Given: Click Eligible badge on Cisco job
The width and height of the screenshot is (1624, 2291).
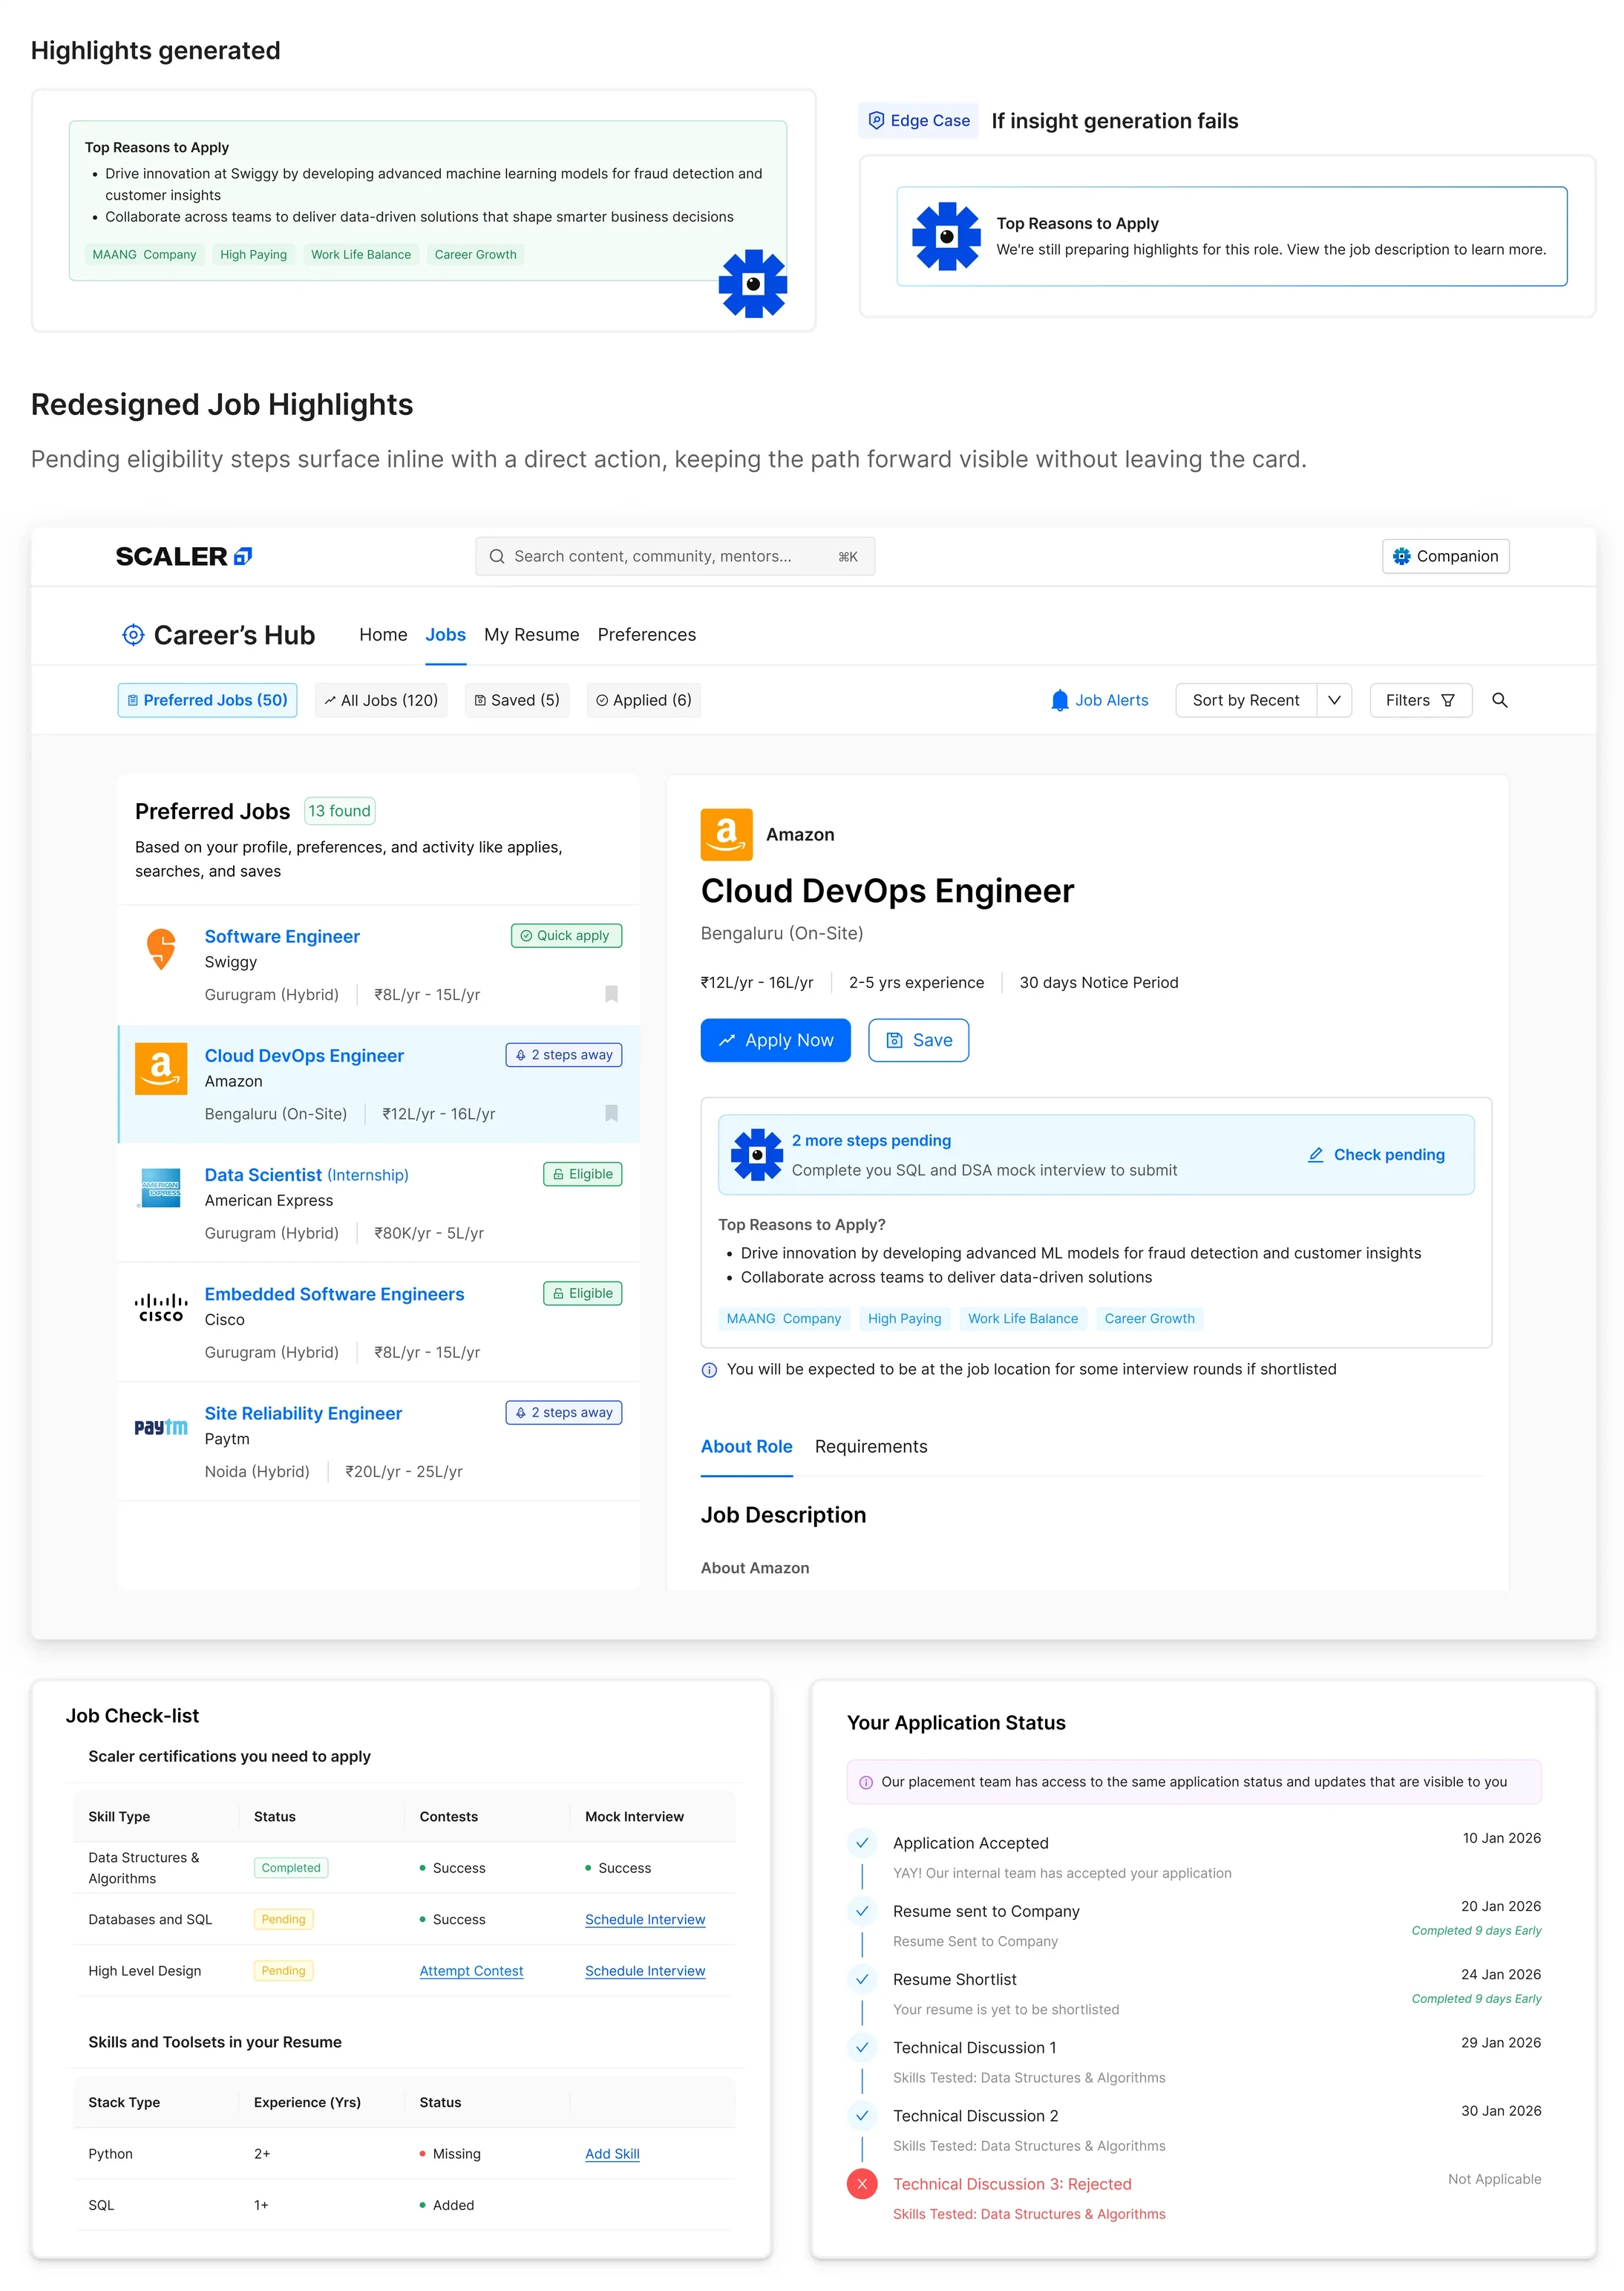Looking at the screenshot, I should pos(582,1292).
